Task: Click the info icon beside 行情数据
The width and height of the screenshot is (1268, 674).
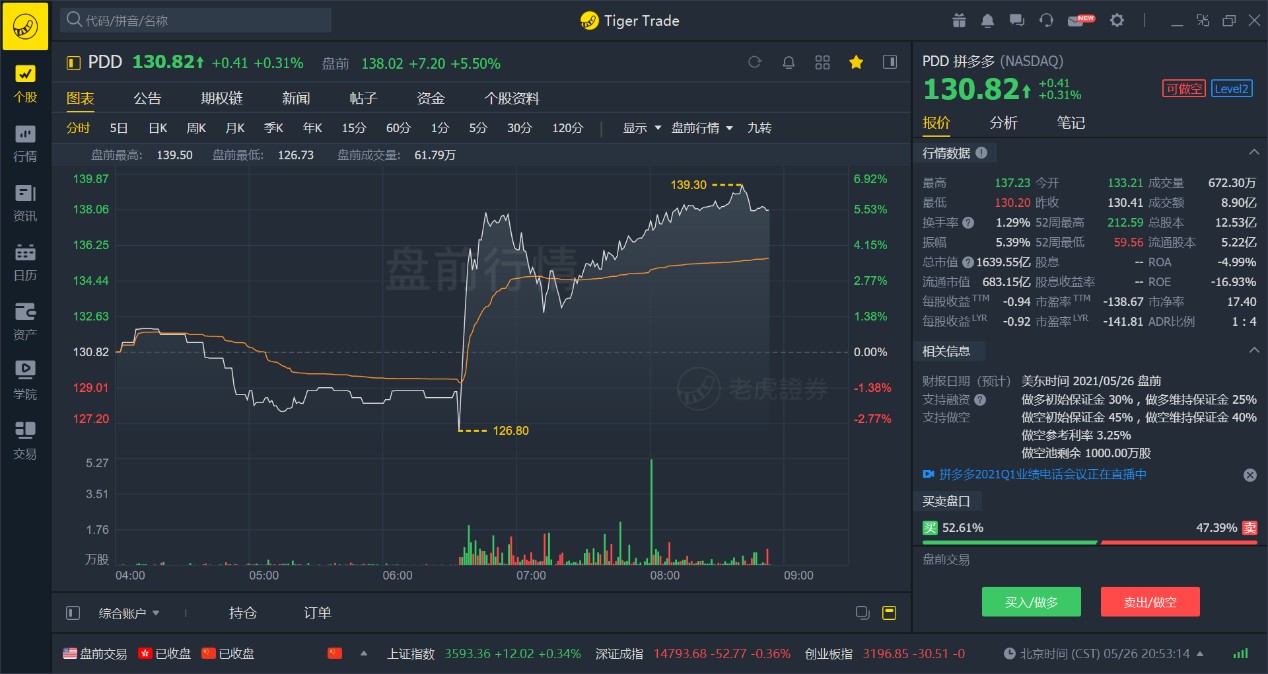Action: point(981,153)
